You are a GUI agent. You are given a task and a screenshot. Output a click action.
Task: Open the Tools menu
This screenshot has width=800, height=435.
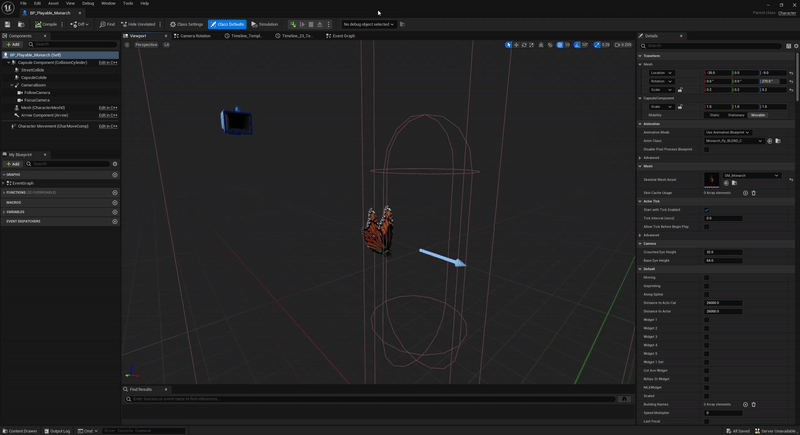(x=128, y=3)
